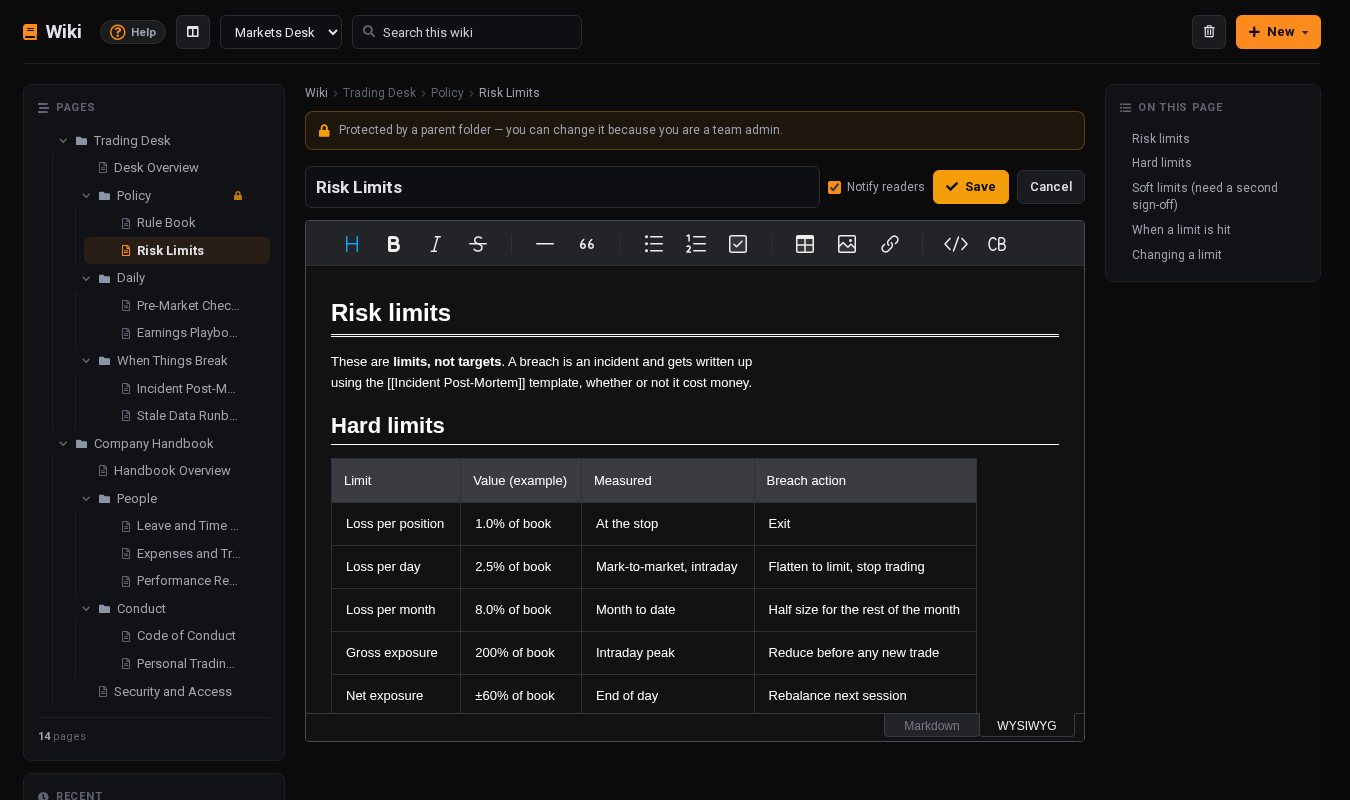
Task: Insert a hyperlink
Action: point(890,244)
